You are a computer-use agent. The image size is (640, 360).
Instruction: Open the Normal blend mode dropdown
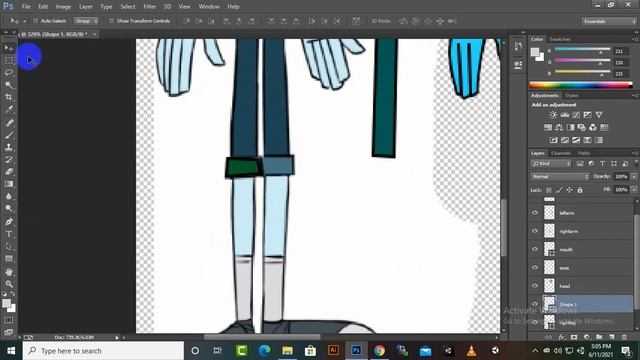pos(560,176)
